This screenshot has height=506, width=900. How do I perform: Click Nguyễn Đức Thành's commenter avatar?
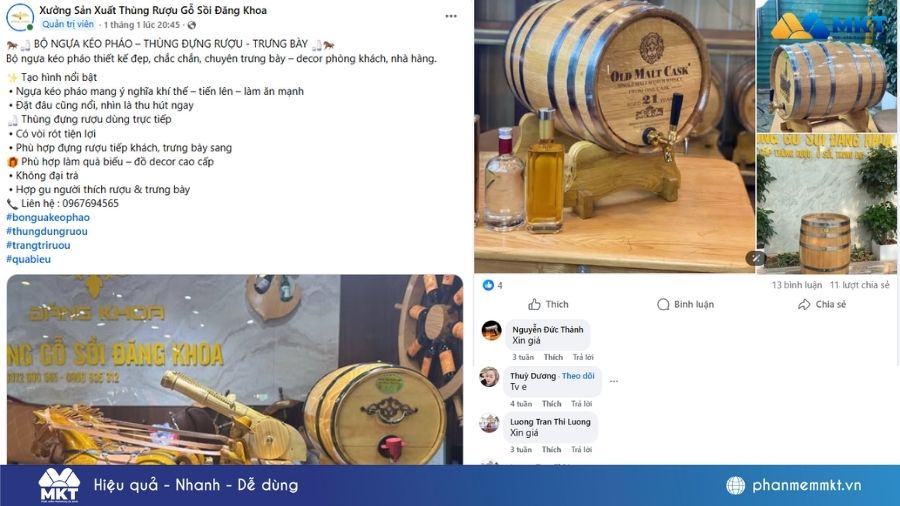tap(491, 331)
